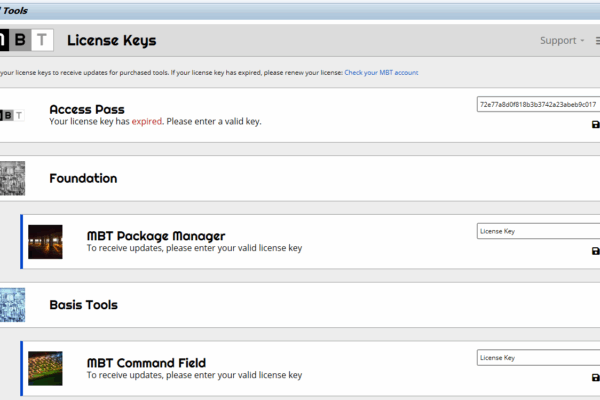Open the hamburger menu icon

point(596,41)
